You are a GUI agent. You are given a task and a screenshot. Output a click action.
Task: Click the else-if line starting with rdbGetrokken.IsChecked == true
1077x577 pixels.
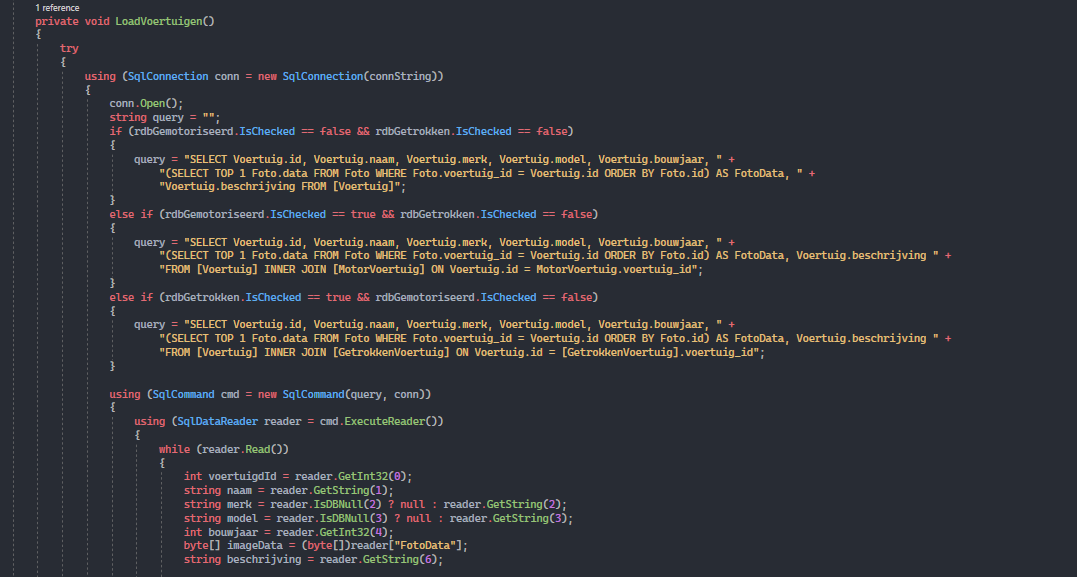(x=354, y=297)
